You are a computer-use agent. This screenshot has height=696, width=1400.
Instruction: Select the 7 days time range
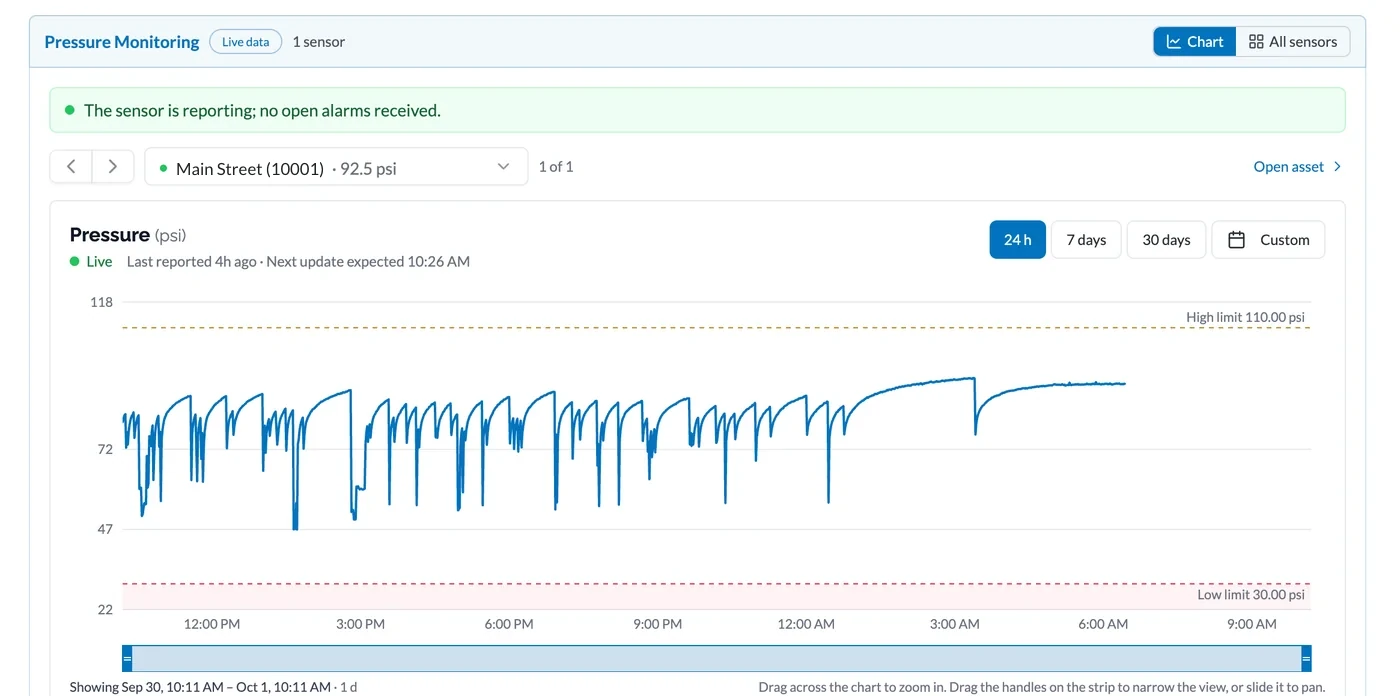click(x=1086, y=240)
